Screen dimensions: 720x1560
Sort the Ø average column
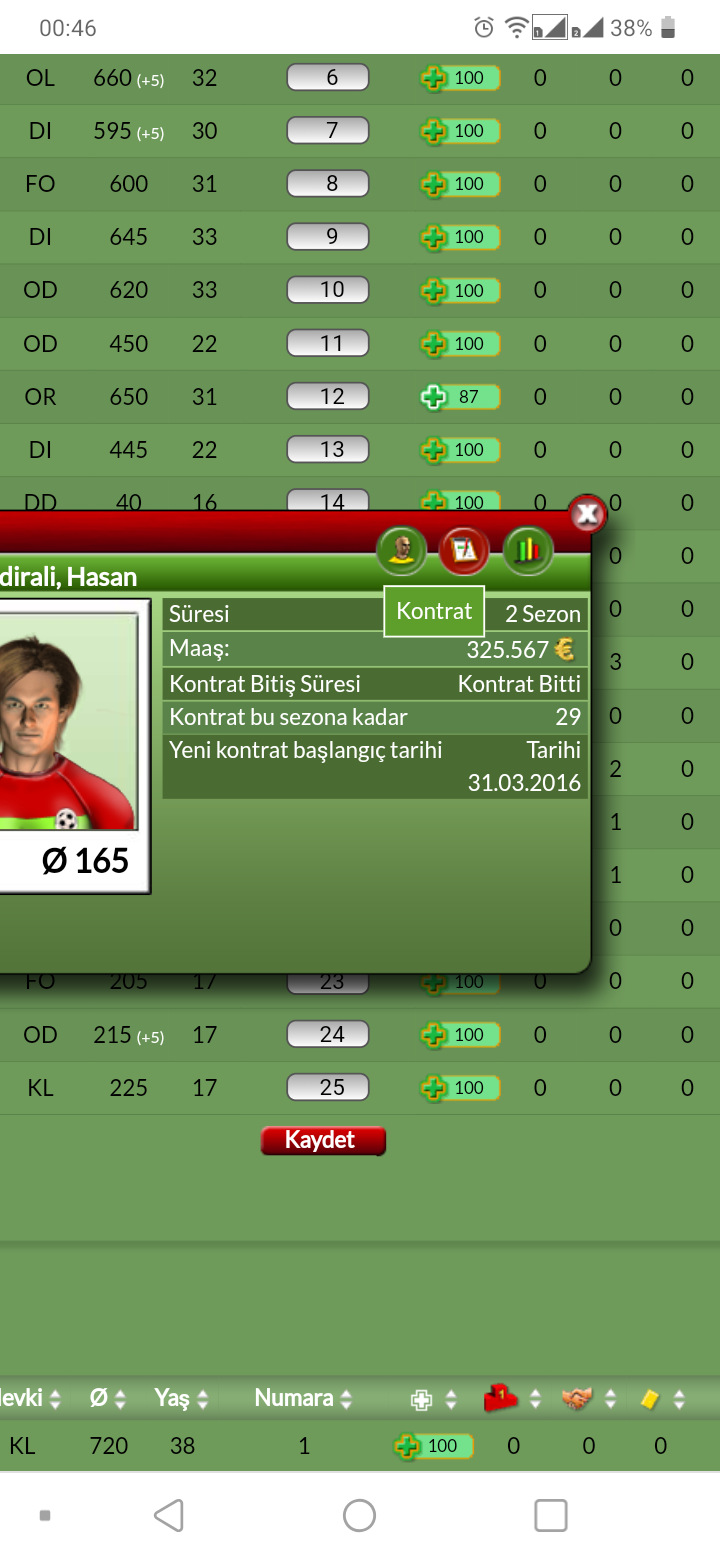108,1398
